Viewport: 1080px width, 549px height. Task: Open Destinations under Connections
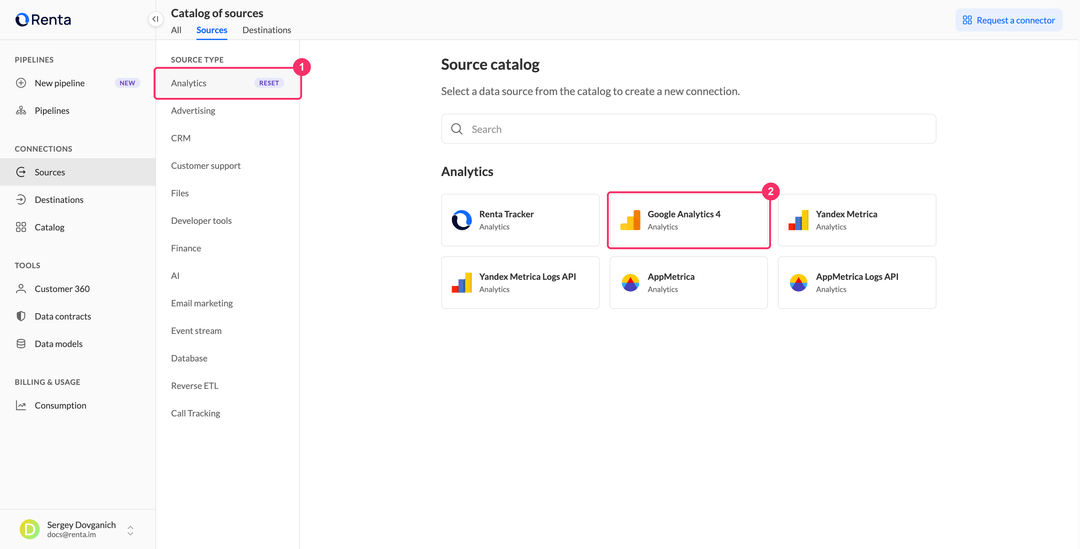coord(78,200)
